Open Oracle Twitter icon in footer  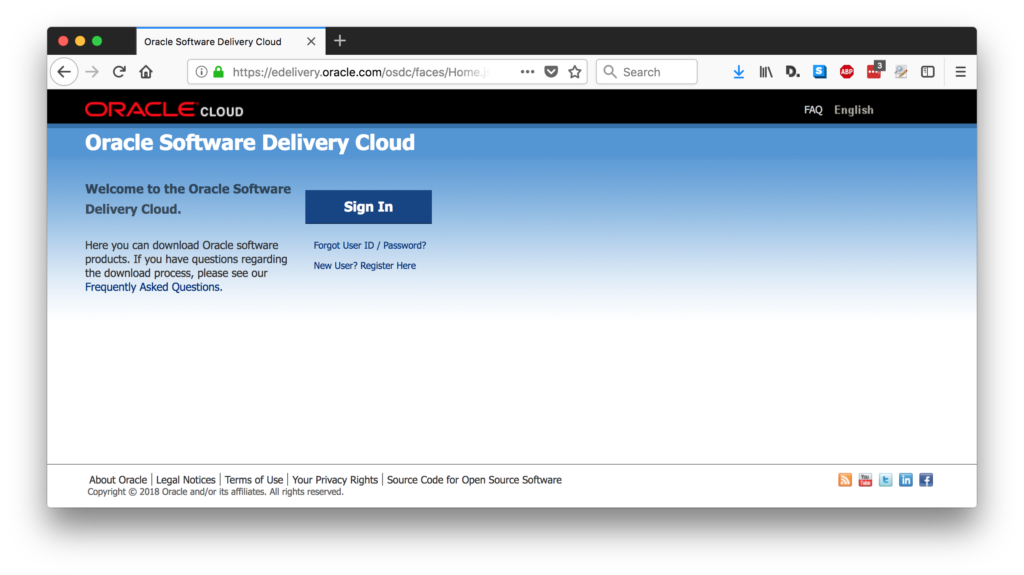pyautogui.click(x=886, y=480)
